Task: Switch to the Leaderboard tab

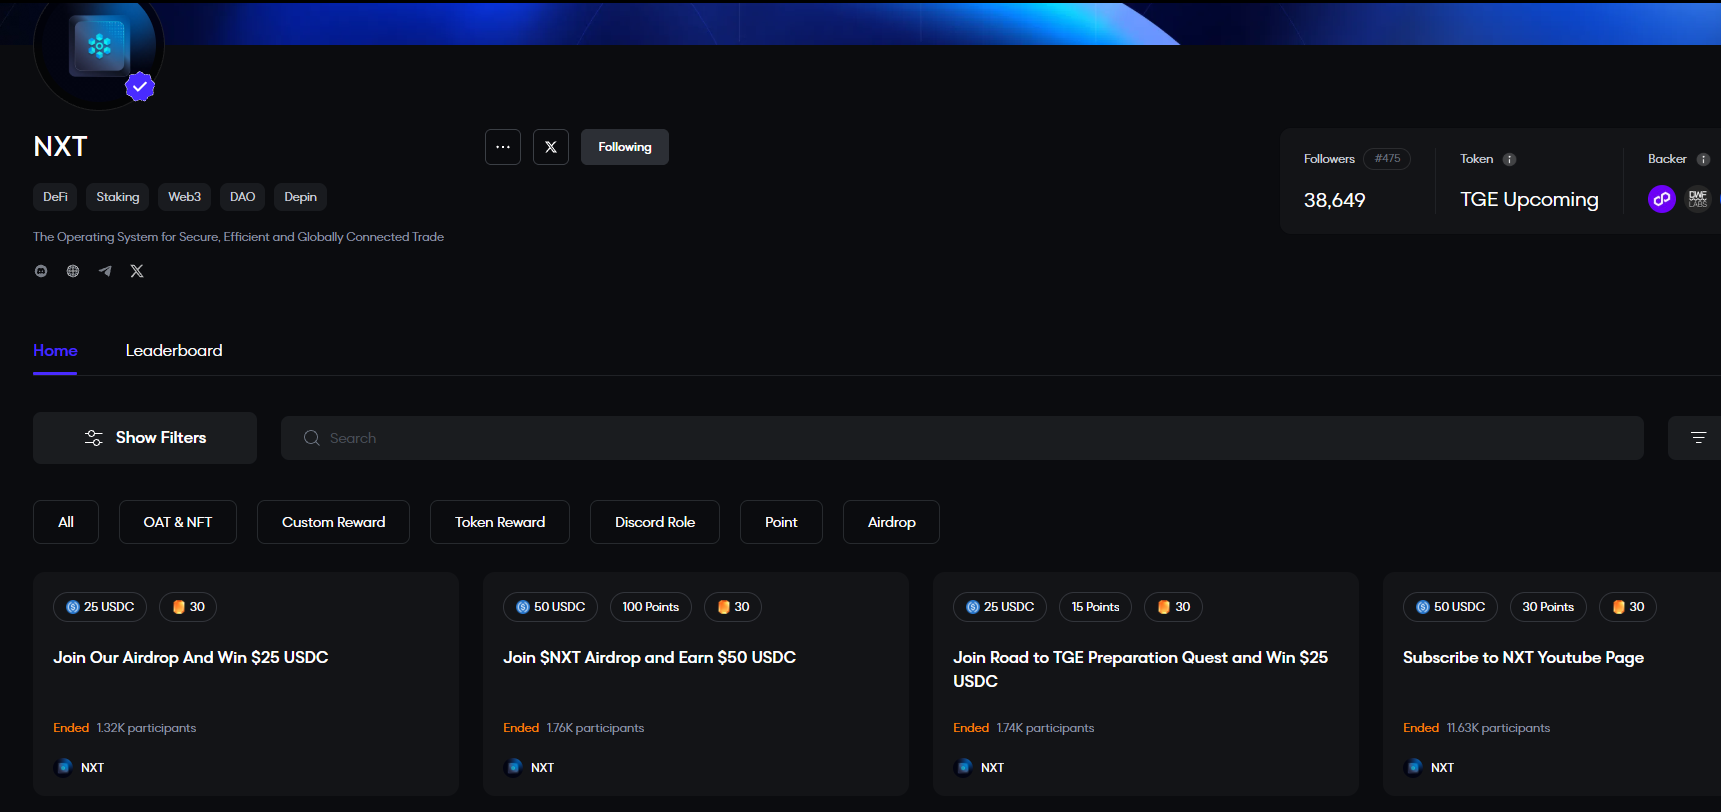Action: (174, 351)
